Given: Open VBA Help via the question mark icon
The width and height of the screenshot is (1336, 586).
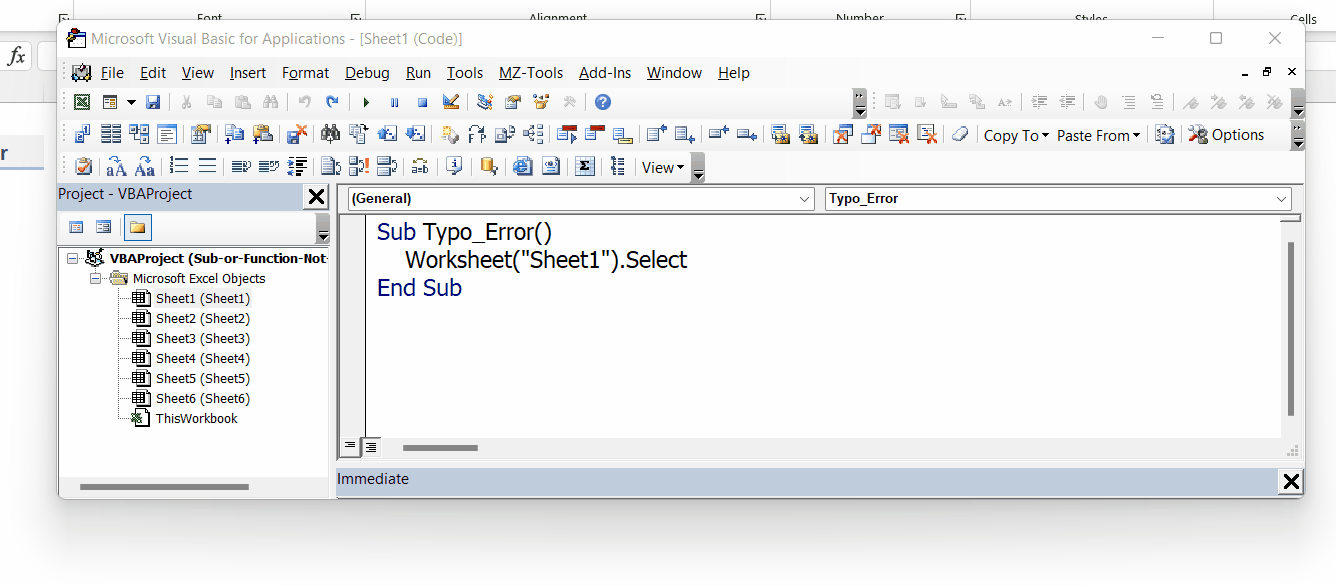Looking at the screenshot, I should click(x=601, y=101).
